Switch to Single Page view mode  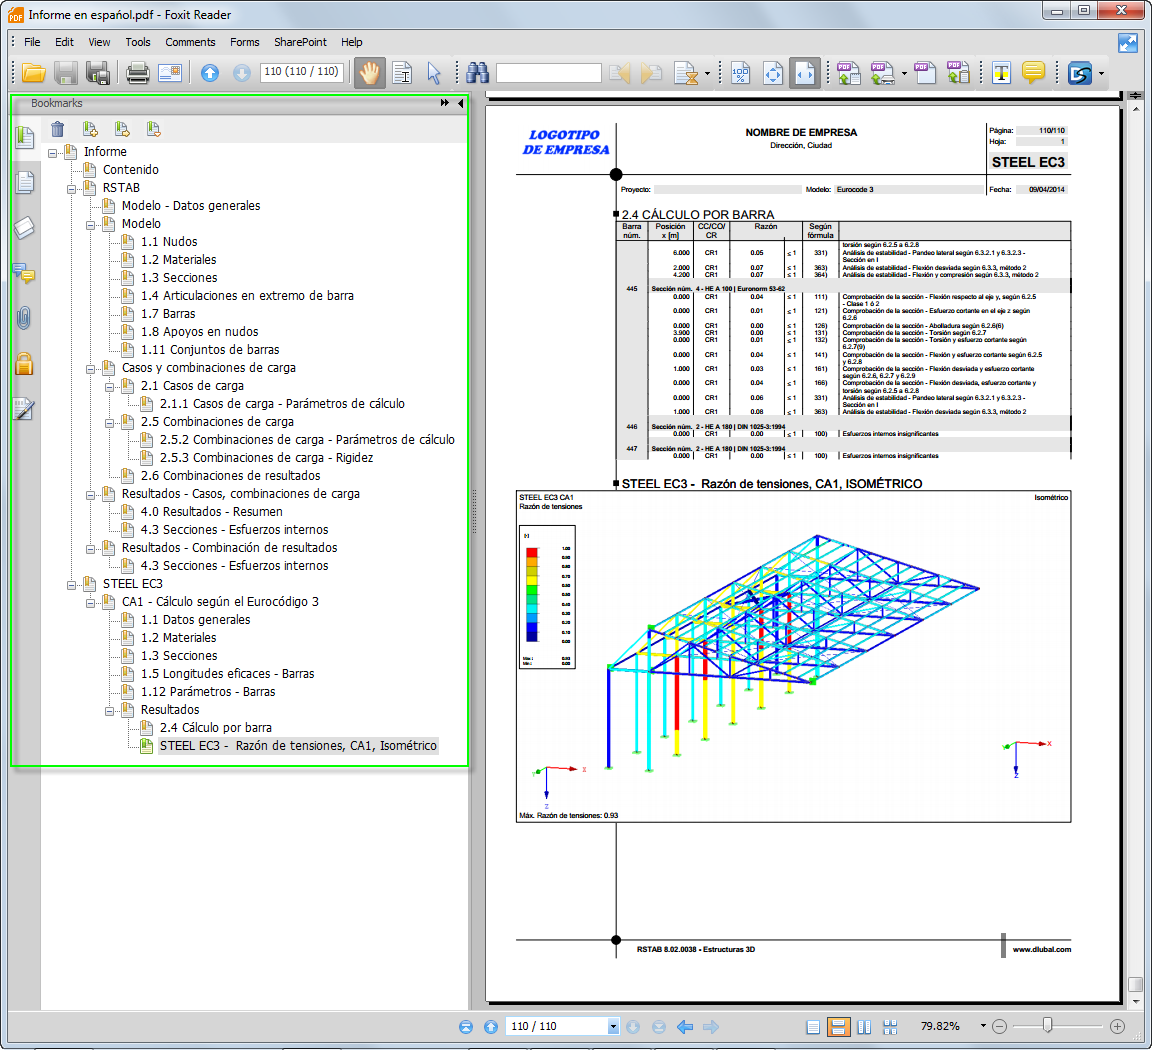tap(813, 1026)
